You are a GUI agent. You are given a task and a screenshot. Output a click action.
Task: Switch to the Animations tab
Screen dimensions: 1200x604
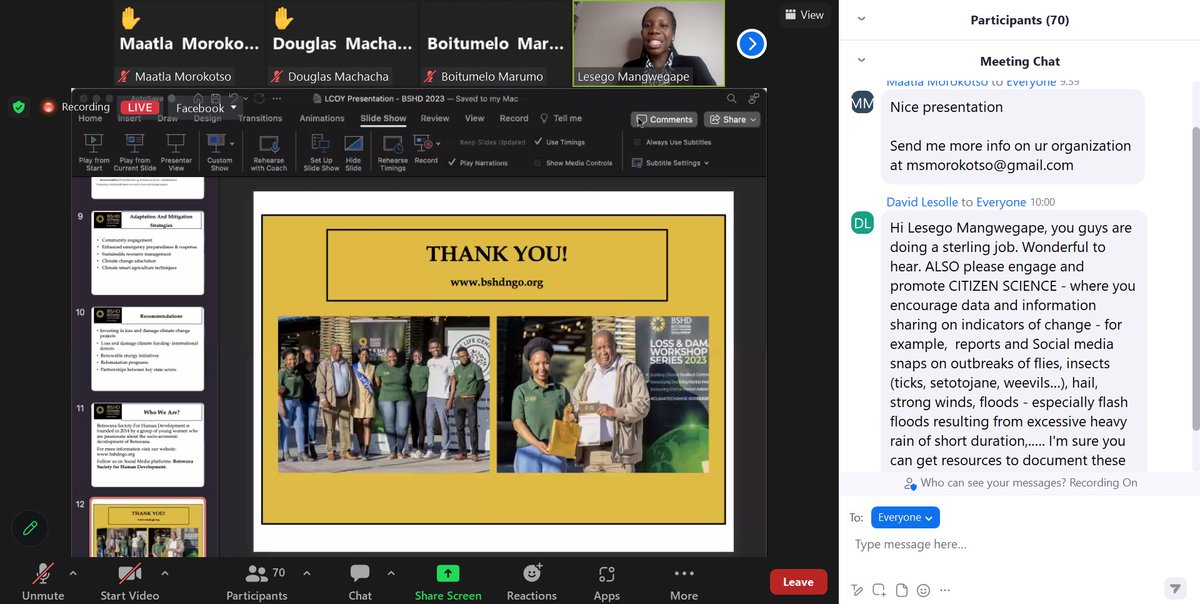click(322, 118)
